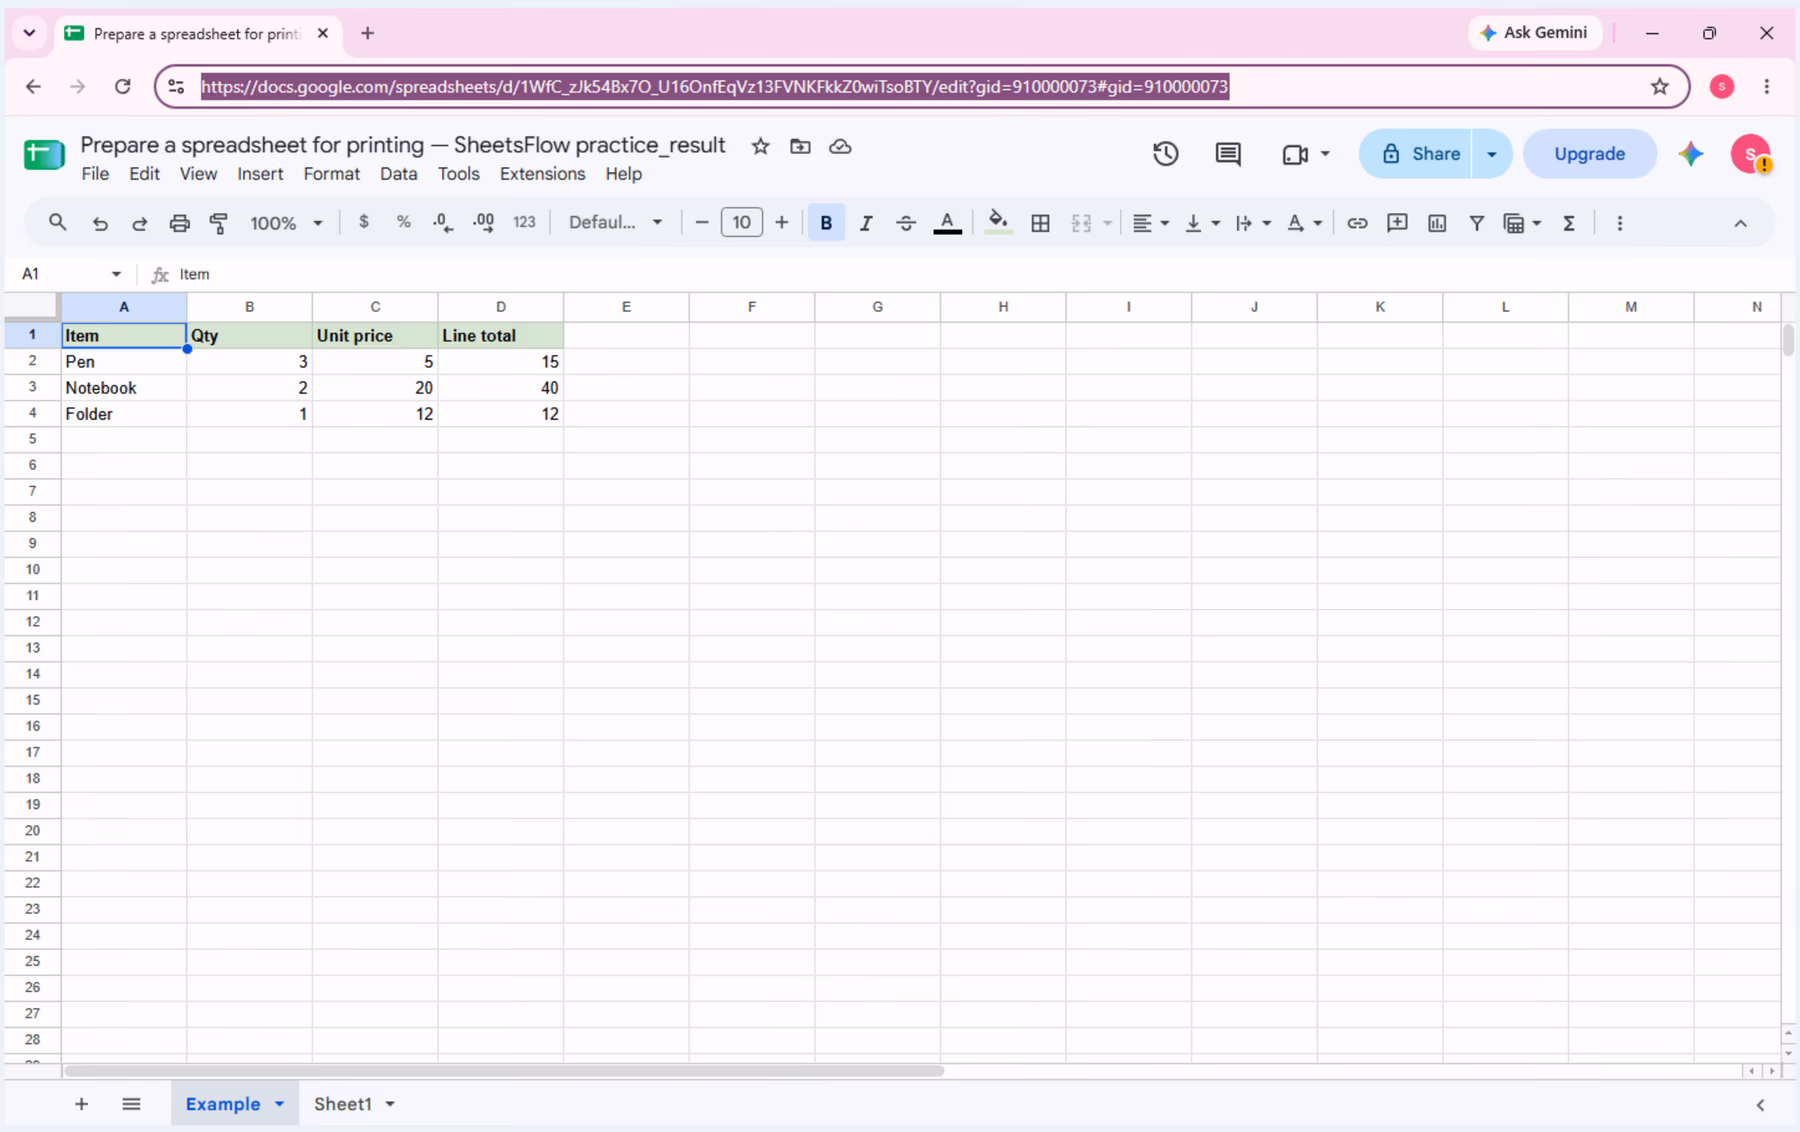Click the add sheet plus button
Viewport: 1800px width, 1132px height.
click(x=81, y=1104)
